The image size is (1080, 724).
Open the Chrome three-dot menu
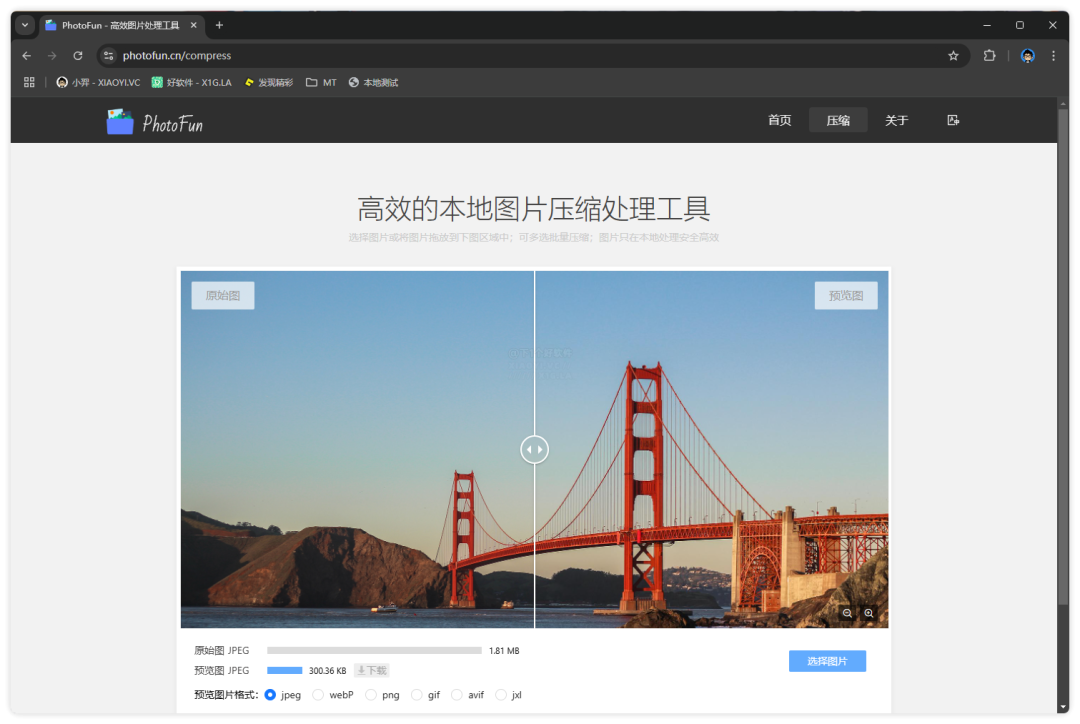1053,56
